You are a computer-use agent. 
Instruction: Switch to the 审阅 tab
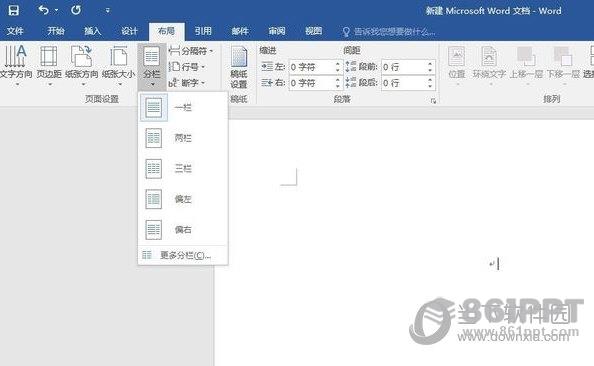pyautogui.click(x=277, y=31)
